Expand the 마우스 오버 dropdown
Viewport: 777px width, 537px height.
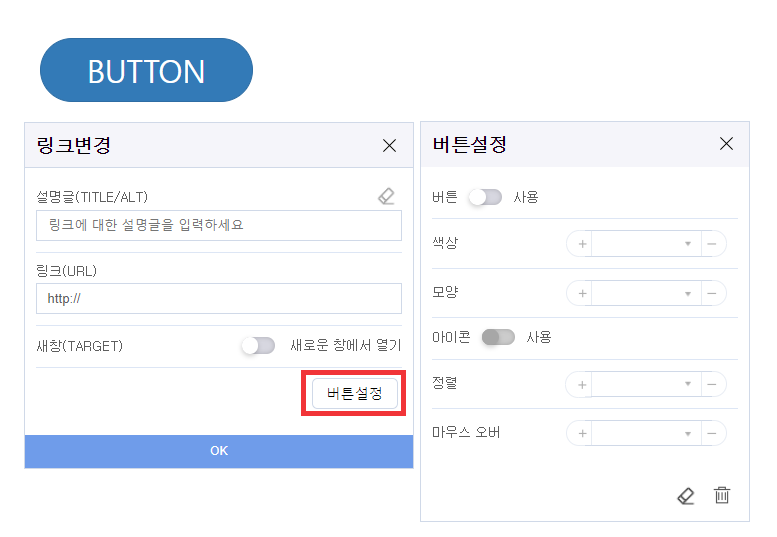pyautogui.click(x=645, y=434)
